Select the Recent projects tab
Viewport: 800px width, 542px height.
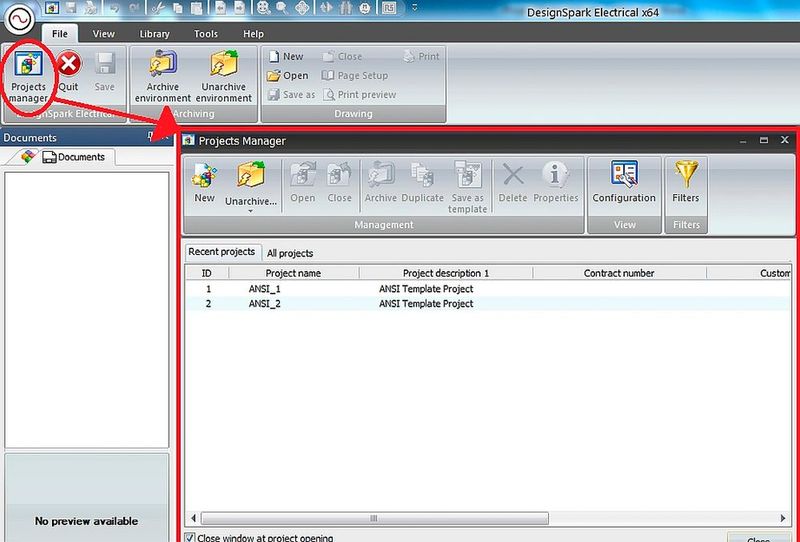(x=222, y=252)
